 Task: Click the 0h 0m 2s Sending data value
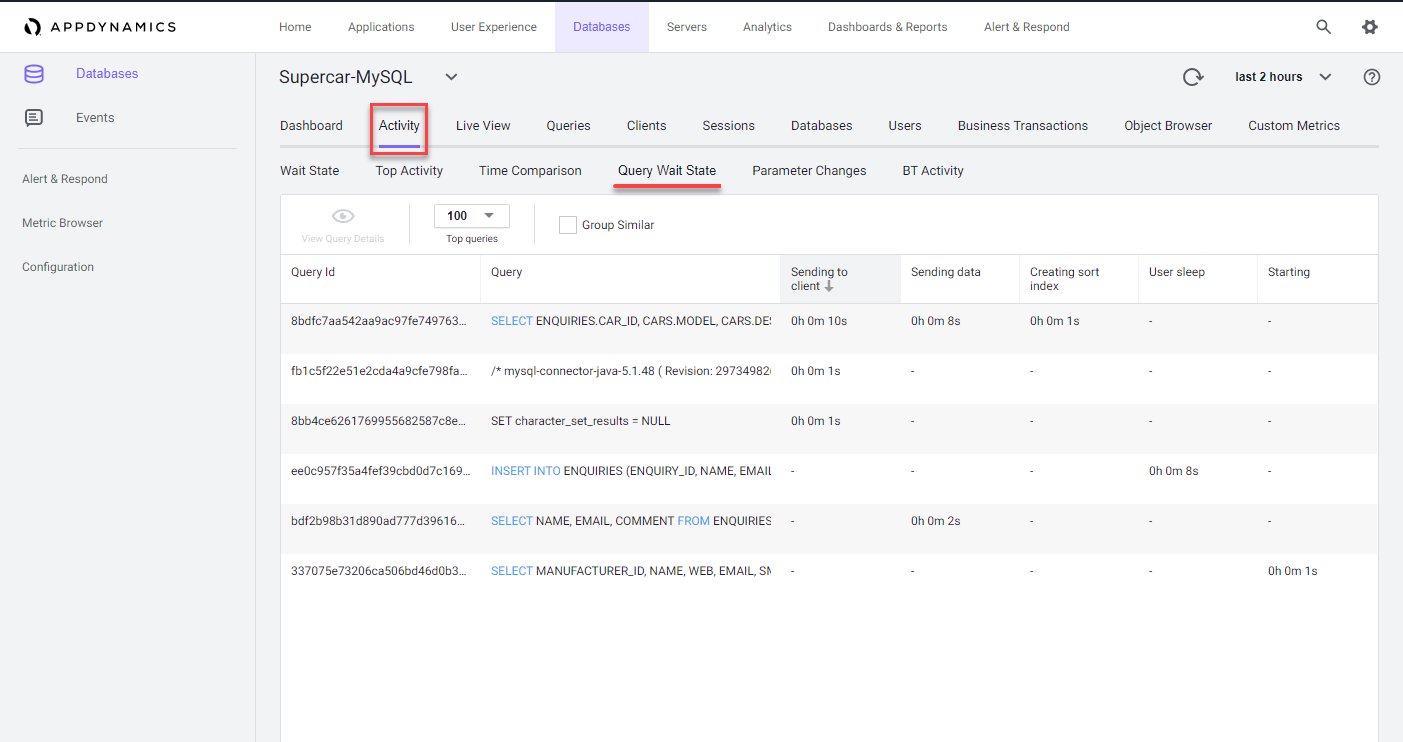click(x=936, y=521)
